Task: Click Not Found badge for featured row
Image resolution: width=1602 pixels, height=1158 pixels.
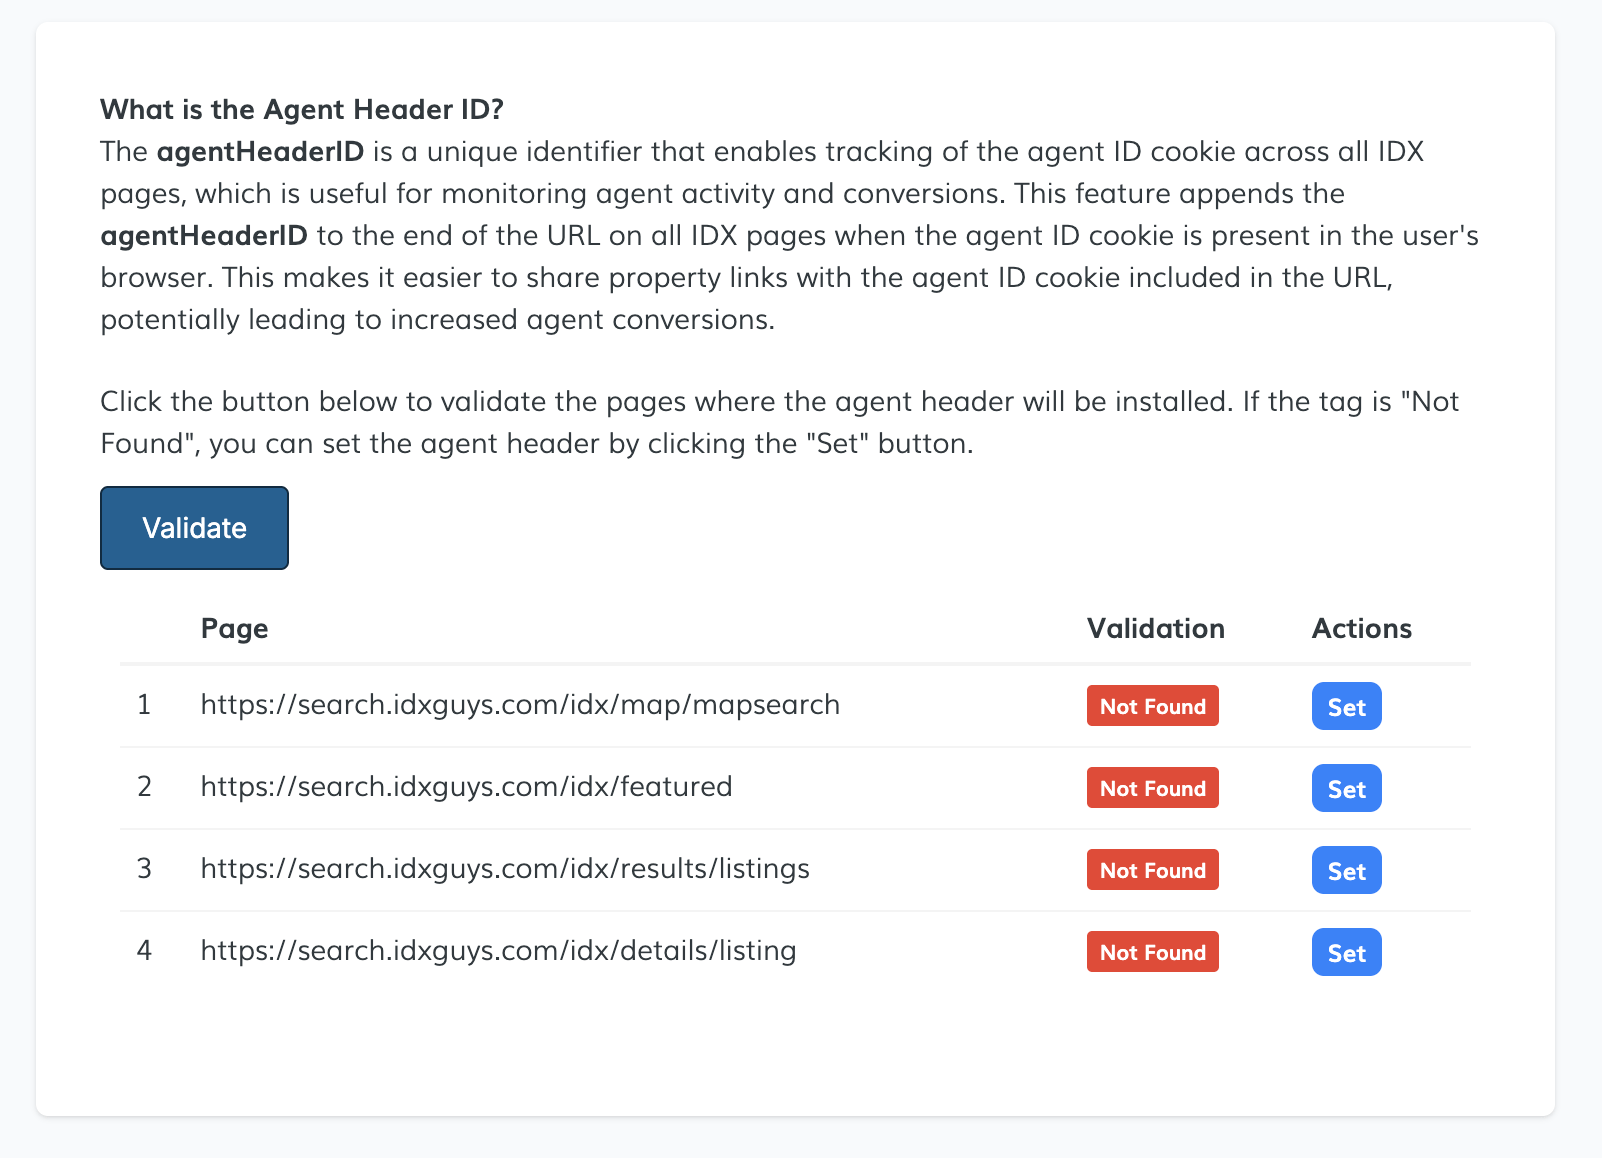Action: point(1152,788)
